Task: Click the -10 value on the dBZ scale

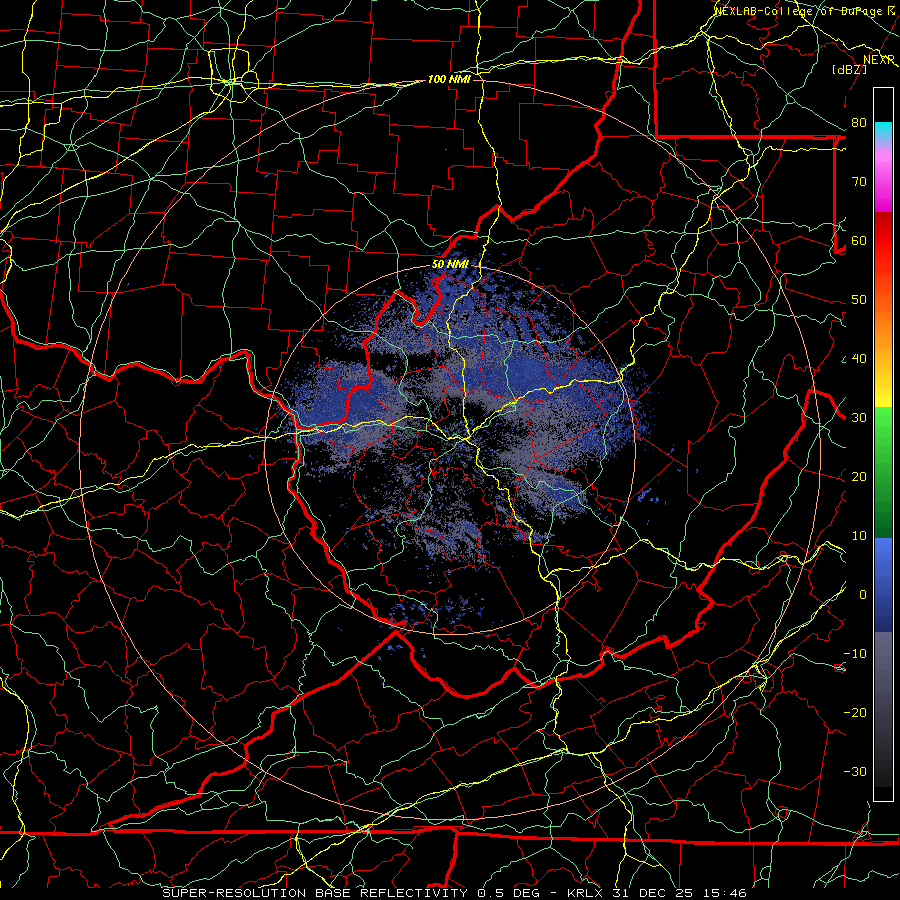Action: click(x=855, y=654)
